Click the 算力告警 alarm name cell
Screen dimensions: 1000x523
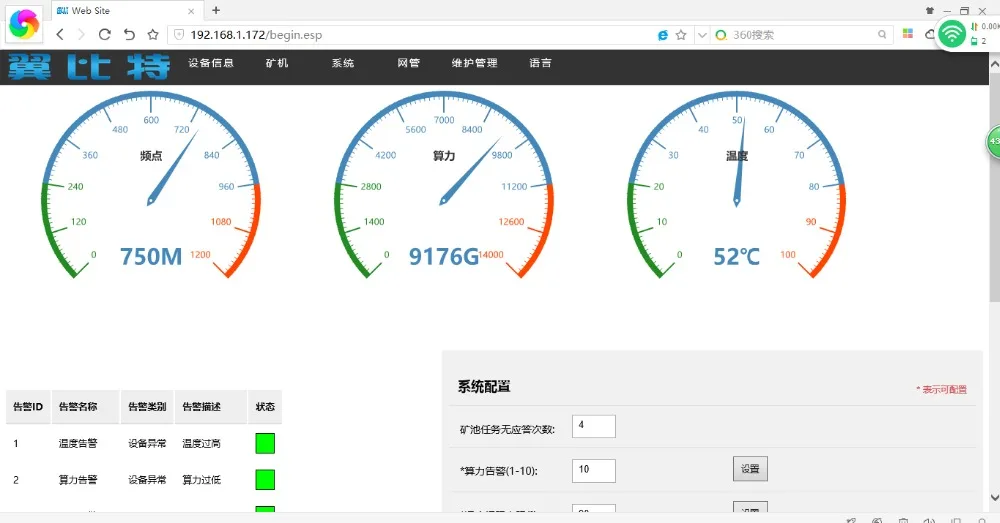[78, 480]
